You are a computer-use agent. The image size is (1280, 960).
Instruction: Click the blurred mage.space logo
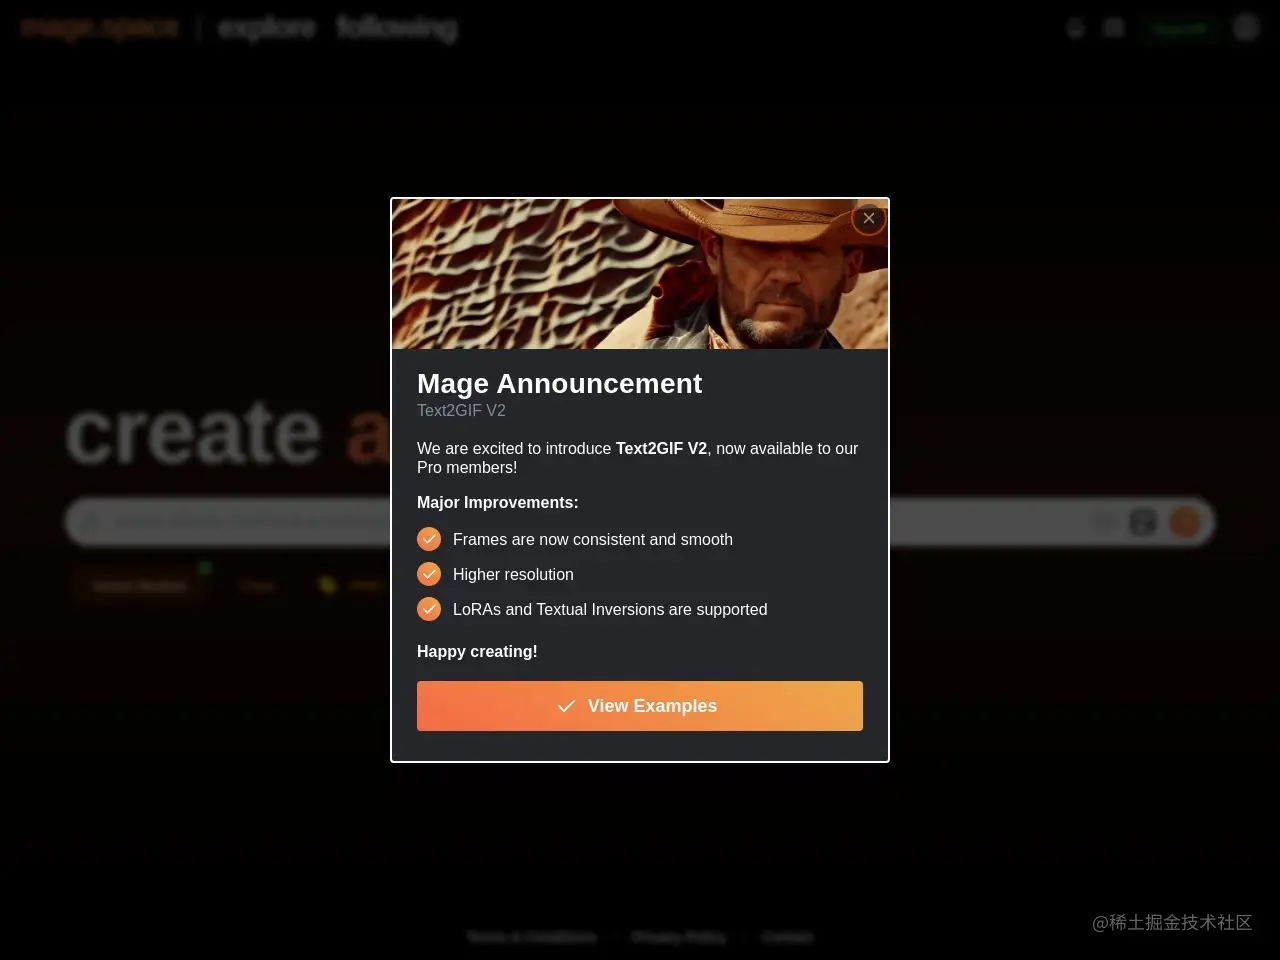click(x=99, y=28)
